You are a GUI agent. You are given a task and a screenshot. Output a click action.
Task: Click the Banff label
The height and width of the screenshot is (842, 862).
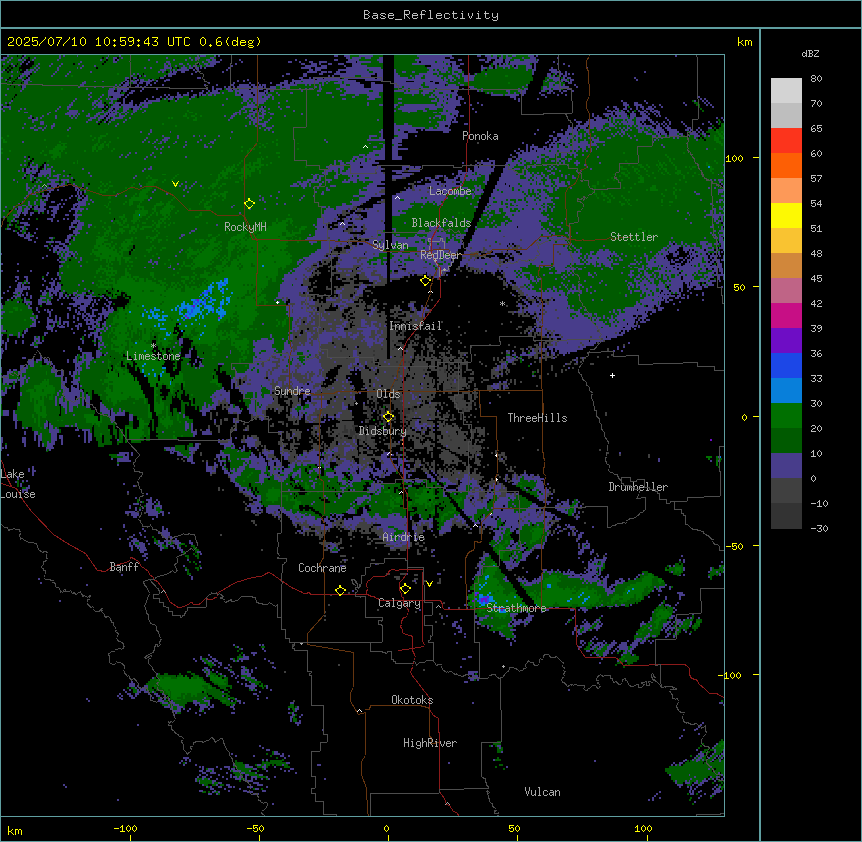coord(124,567)
